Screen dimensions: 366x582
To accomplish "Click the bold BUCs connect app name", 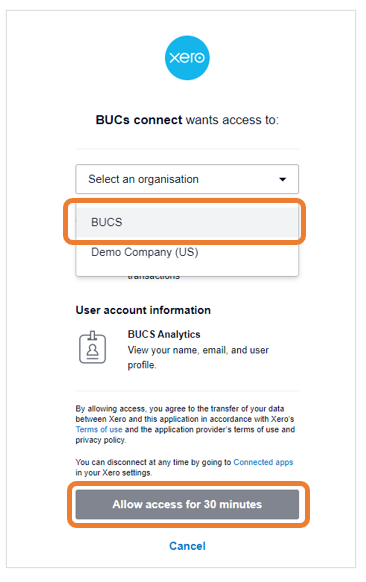I will coord(139,120).
